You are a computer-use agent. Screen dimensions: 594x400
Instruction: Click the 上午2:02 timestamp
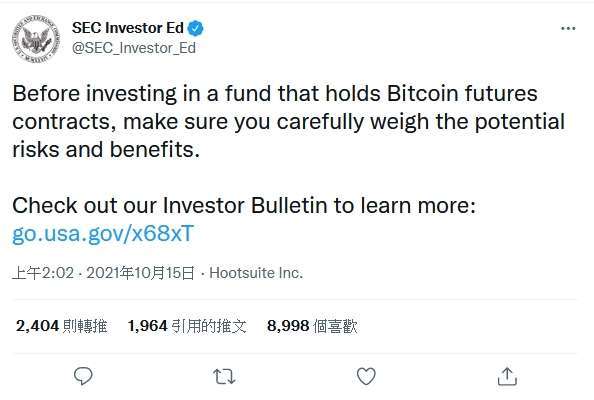(43, 273)
